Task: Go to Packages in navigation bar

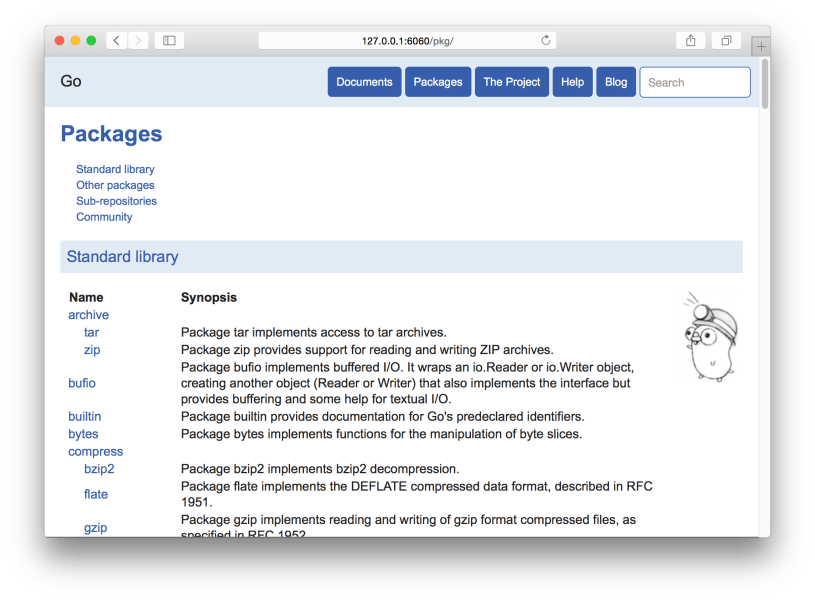Action: tap(438, 82)
